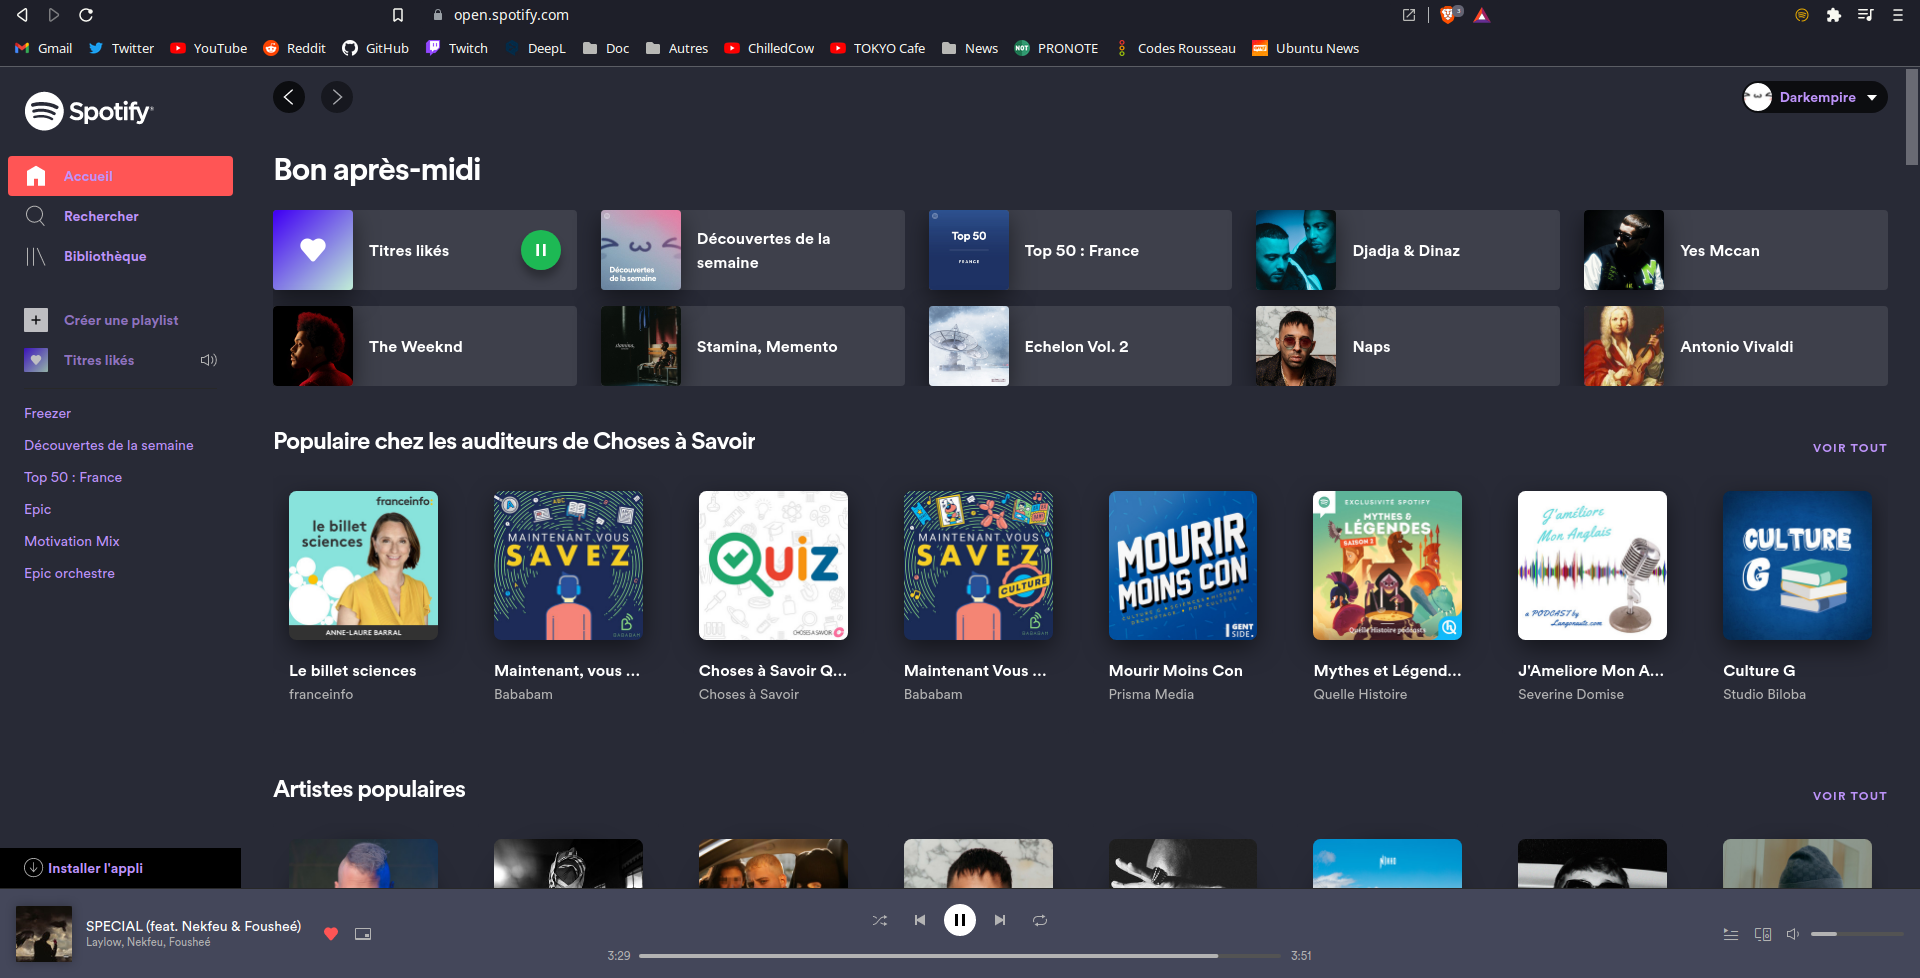Unlike the current song with the heart icon

pyautogui.click(x=331, y=934)
